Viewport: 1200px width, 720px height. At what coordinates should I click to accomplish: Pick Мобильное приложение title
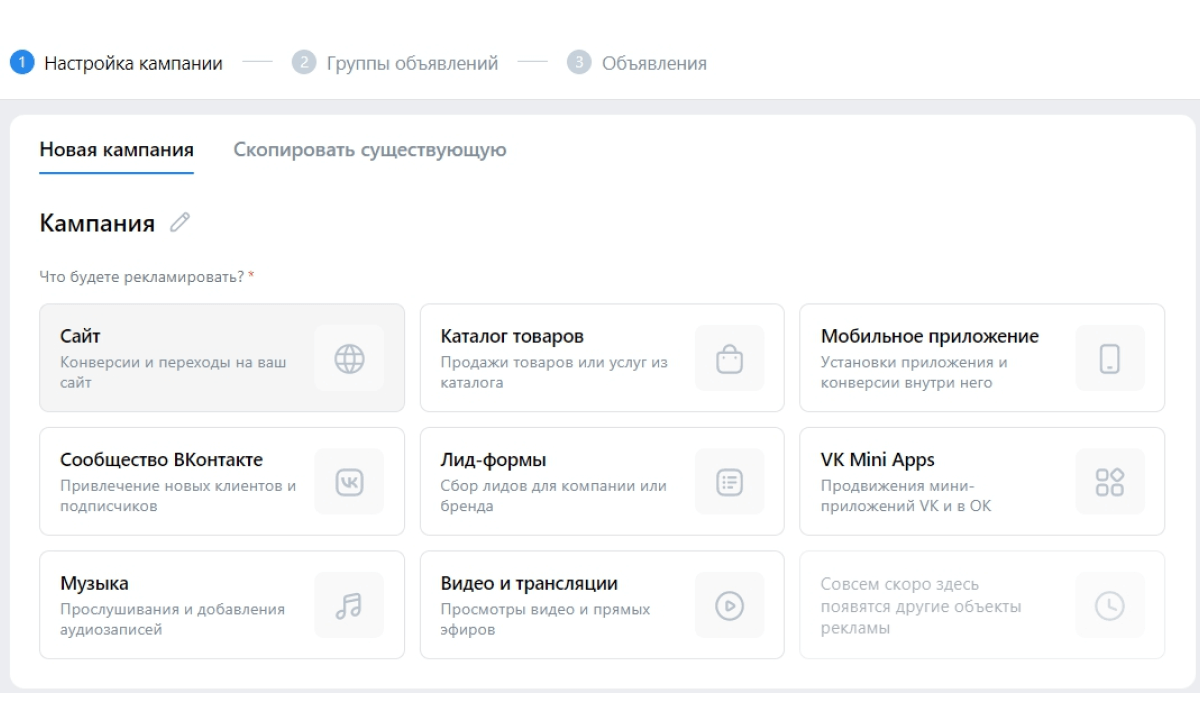point(930,336)
